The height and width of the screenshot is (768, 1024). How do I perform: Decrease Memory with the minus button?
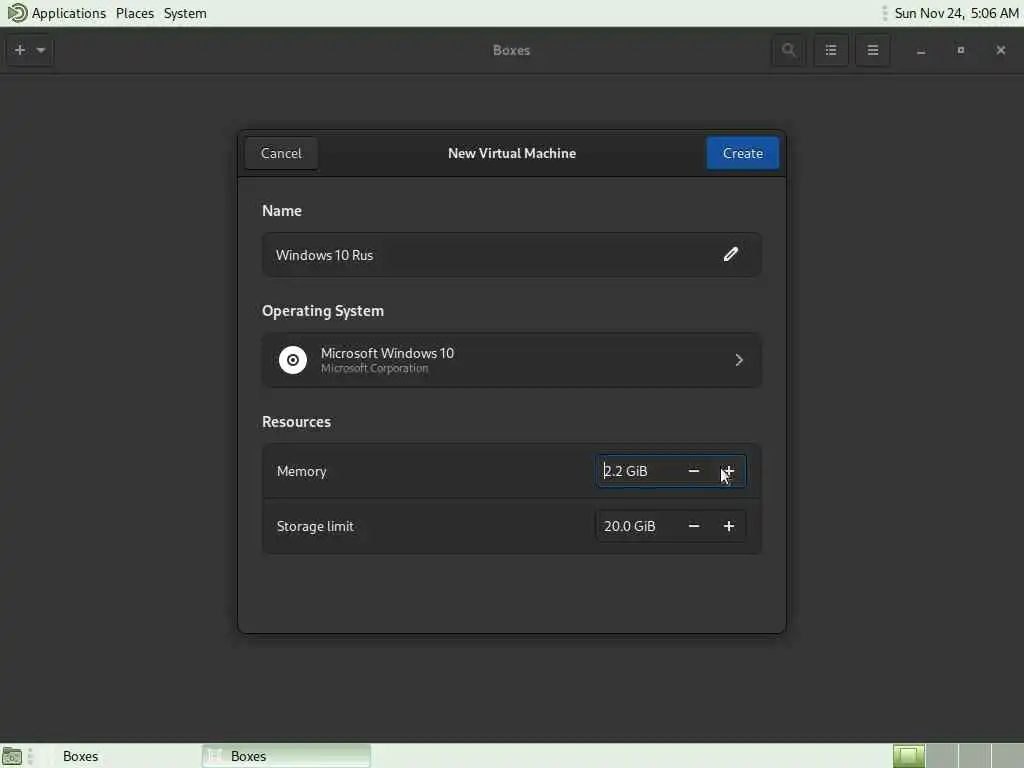694,471
